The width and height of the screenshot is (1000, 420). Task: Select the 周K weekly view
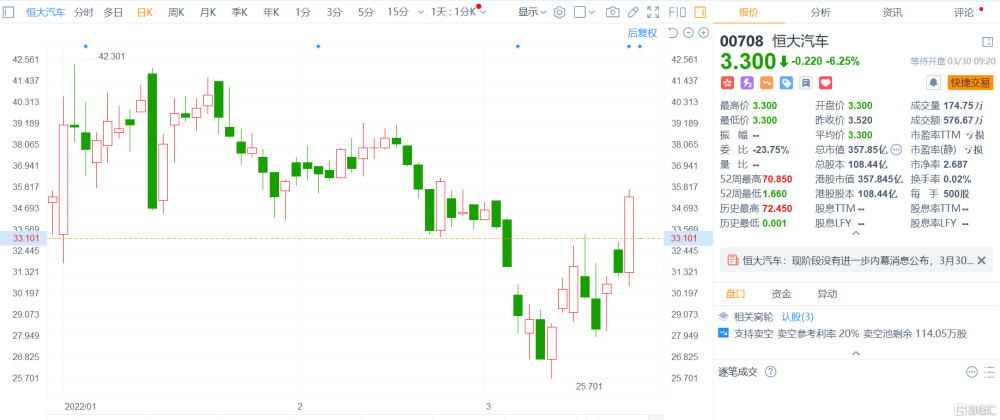(x=176, y=12)
